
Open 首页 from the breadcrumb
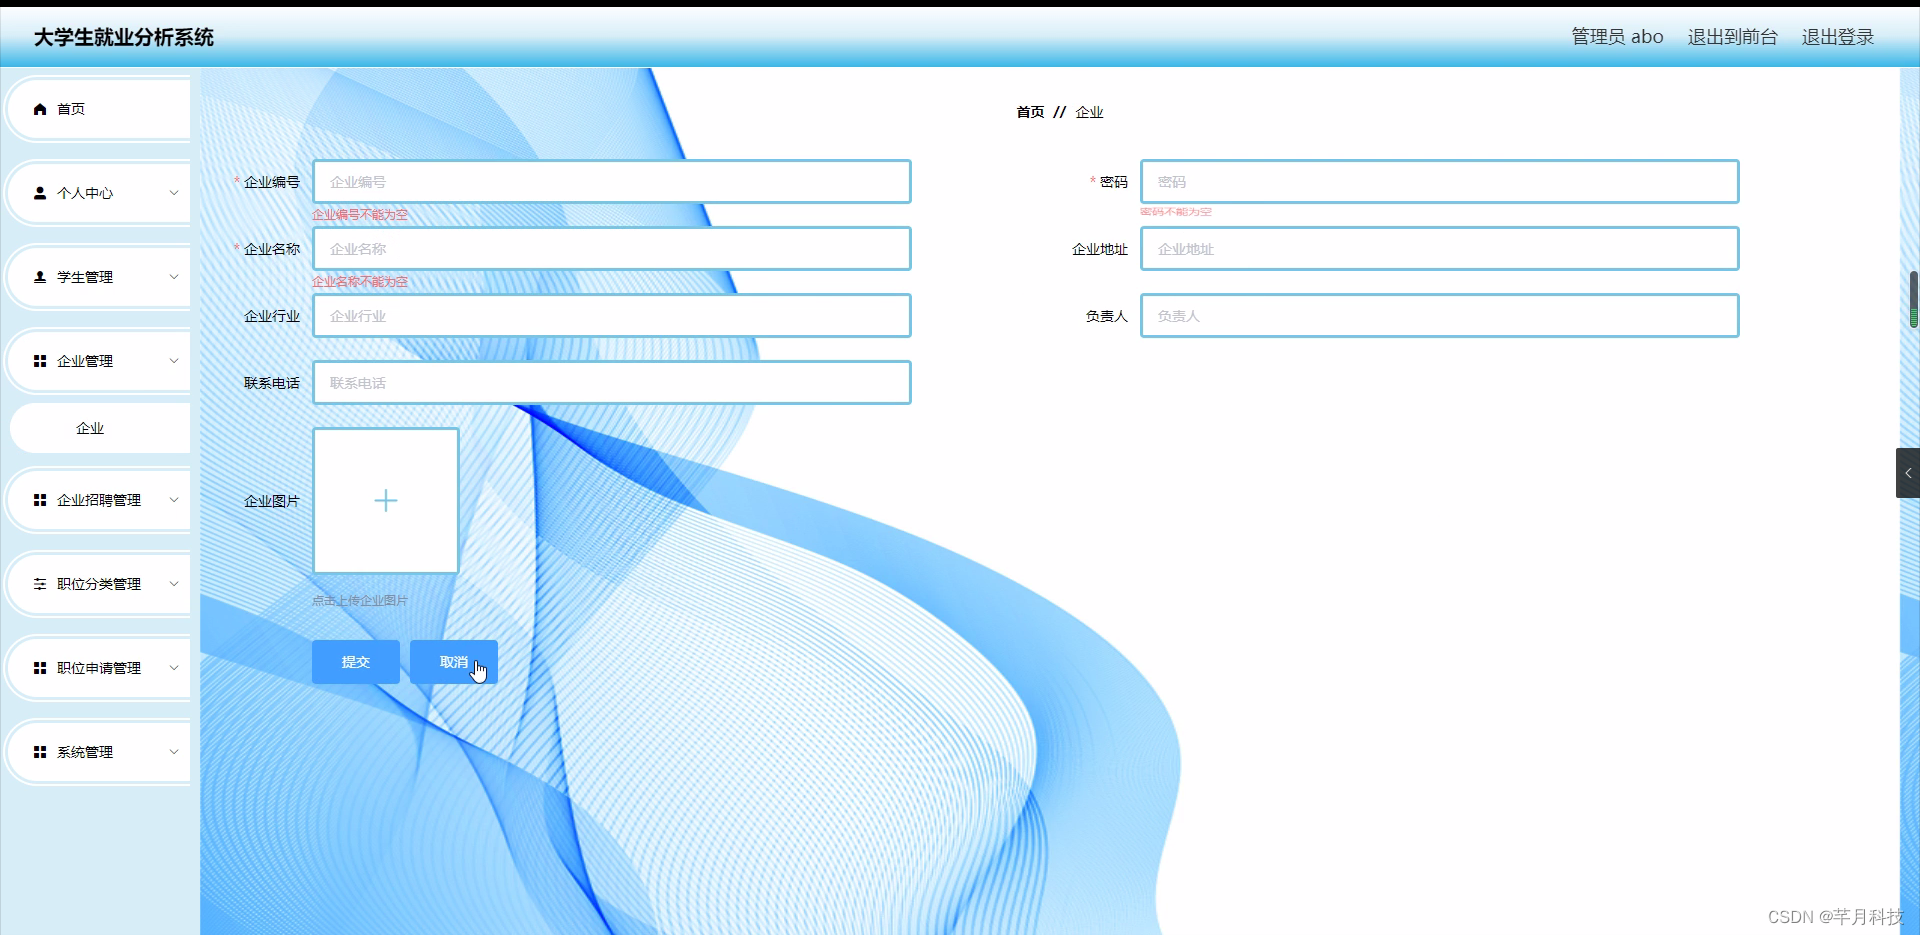pos(1029,112)
